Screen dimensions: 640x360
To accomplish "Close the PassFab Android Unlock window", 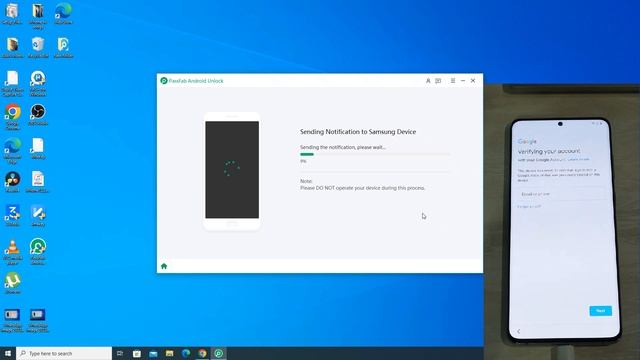I will [473, 81].
